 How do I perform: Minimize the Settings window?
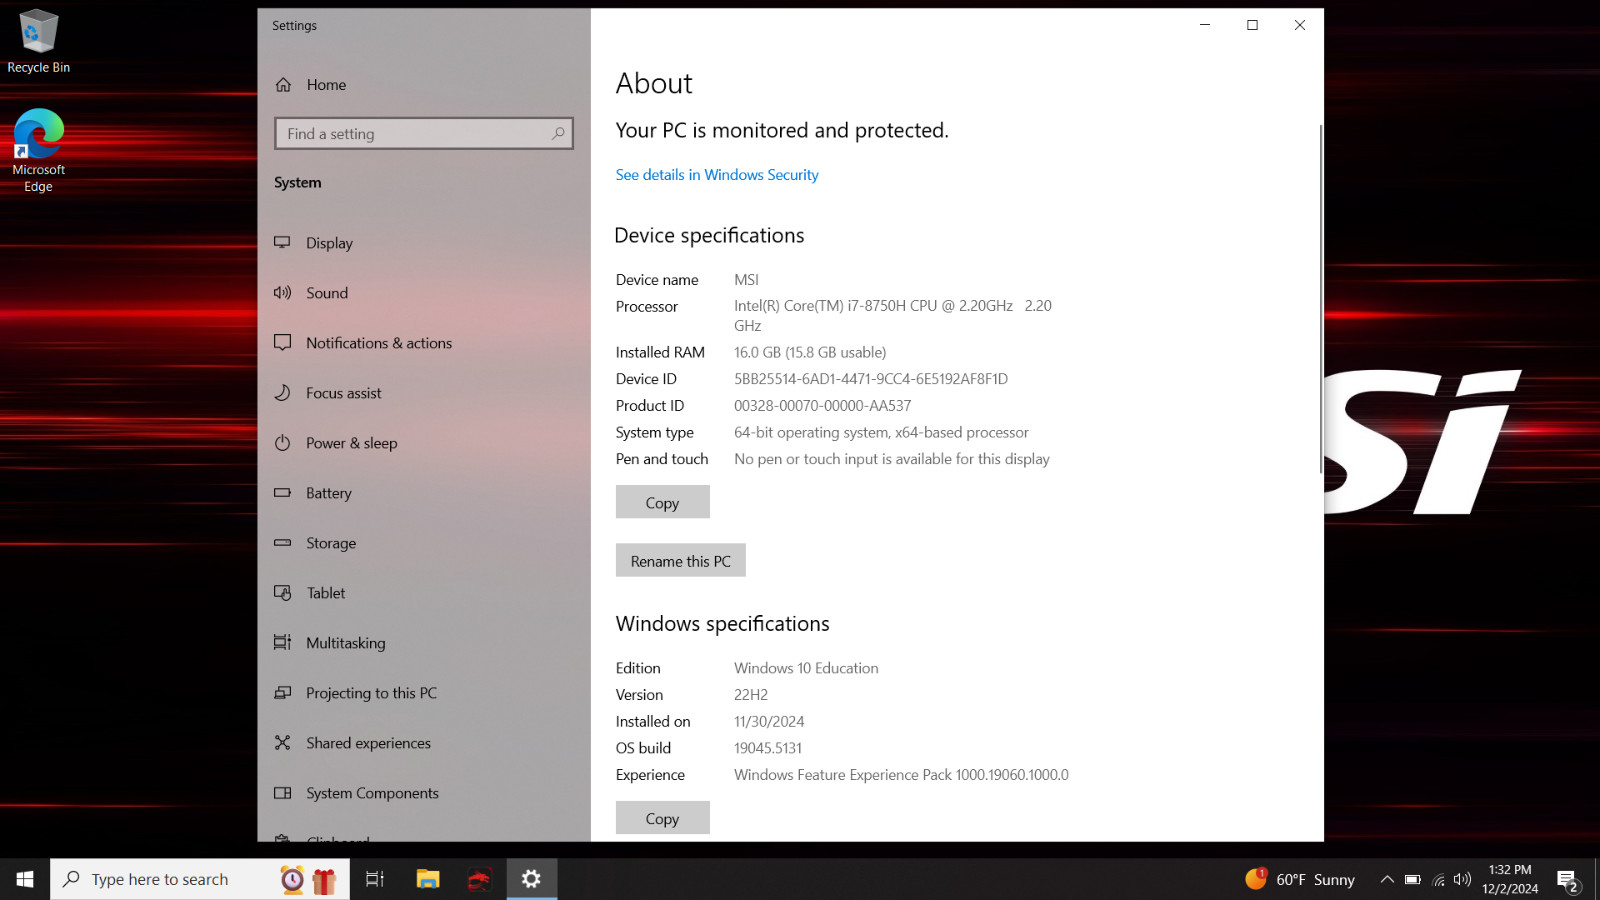(x=1205, y=25)
